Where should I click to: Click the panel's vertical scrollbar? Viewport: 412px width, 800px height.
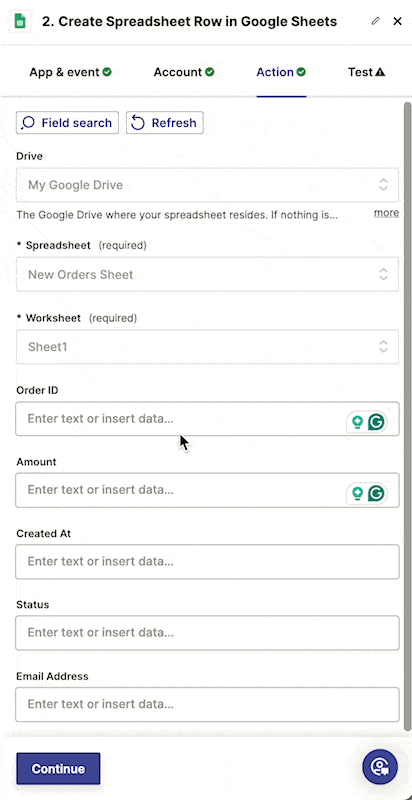pyautogui.click(x=407, y=416)
